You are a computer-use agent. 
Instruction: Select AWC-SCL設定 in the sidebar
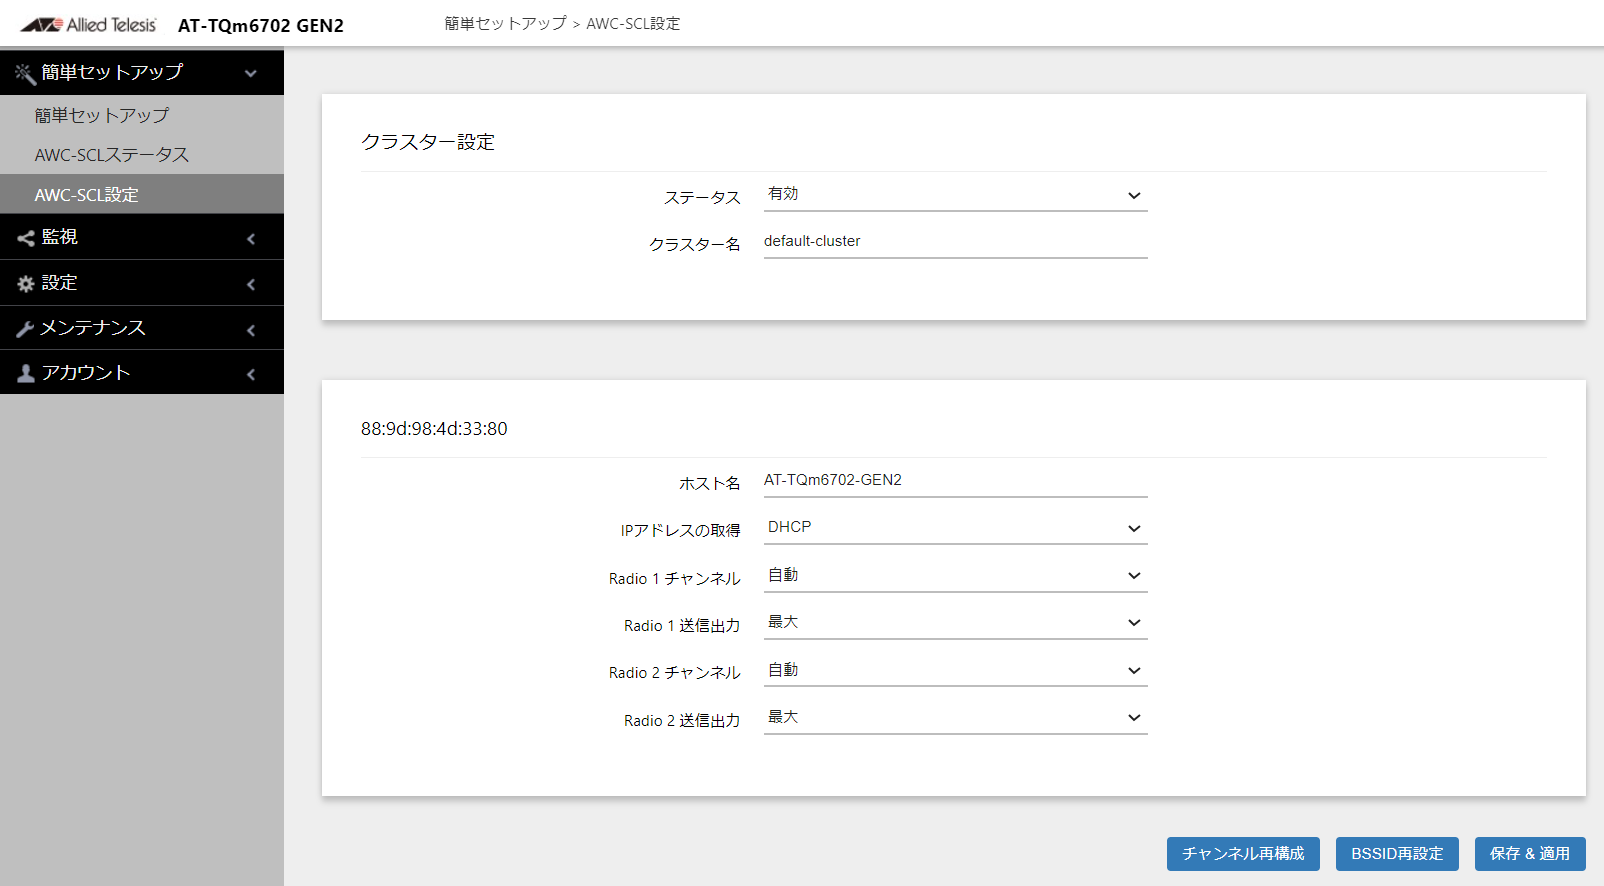coord(142,194)
